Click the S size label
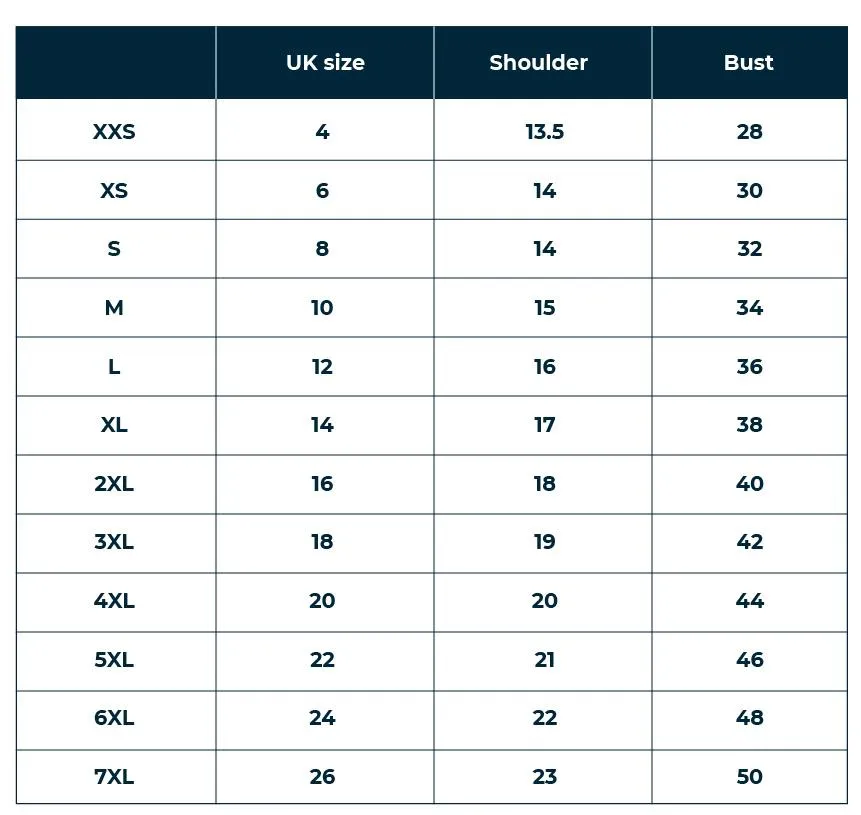This screenshot has width=861, height=815. coord(114,249)
